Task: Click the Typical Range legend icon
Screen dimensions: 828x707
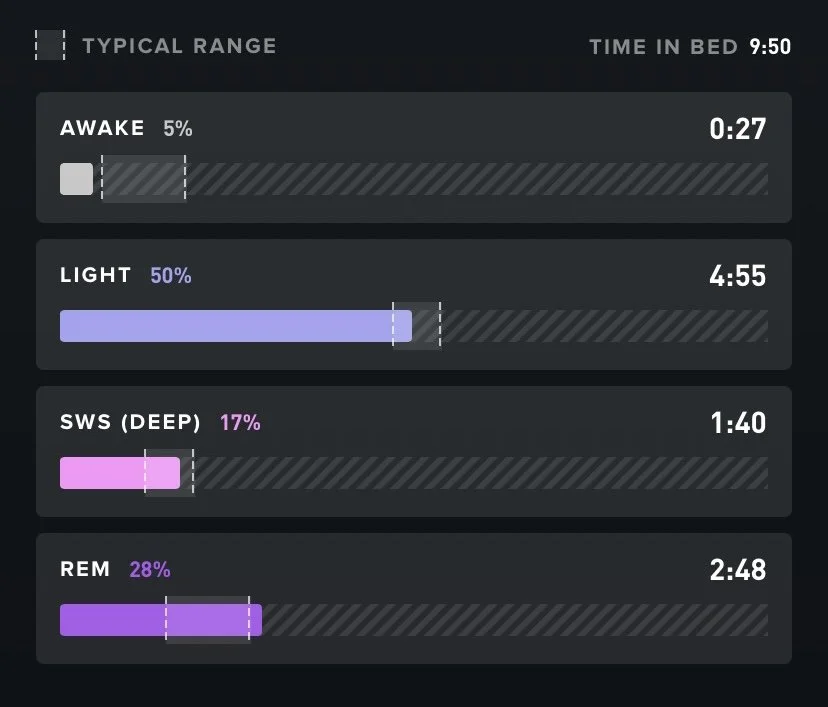Action: coord(50,45)
